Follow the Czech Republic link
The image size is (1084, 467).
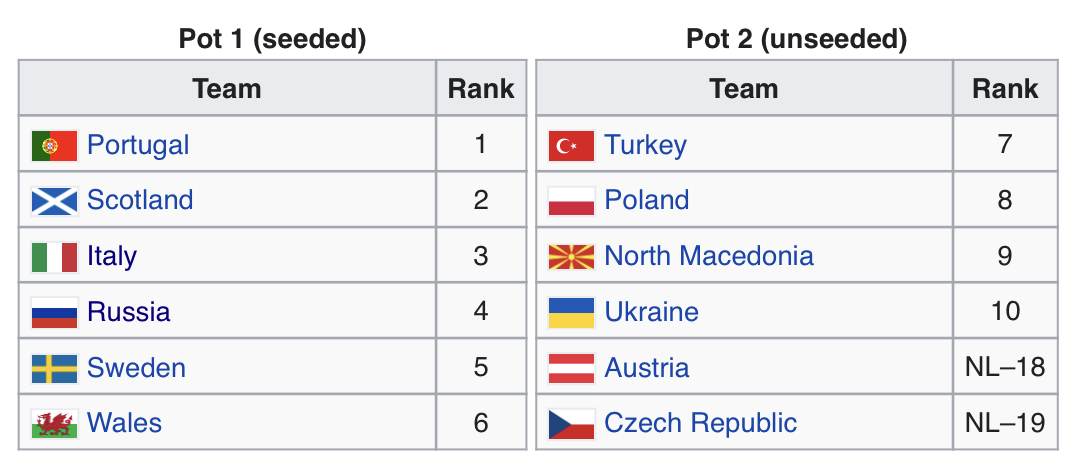tap(700, 423)
